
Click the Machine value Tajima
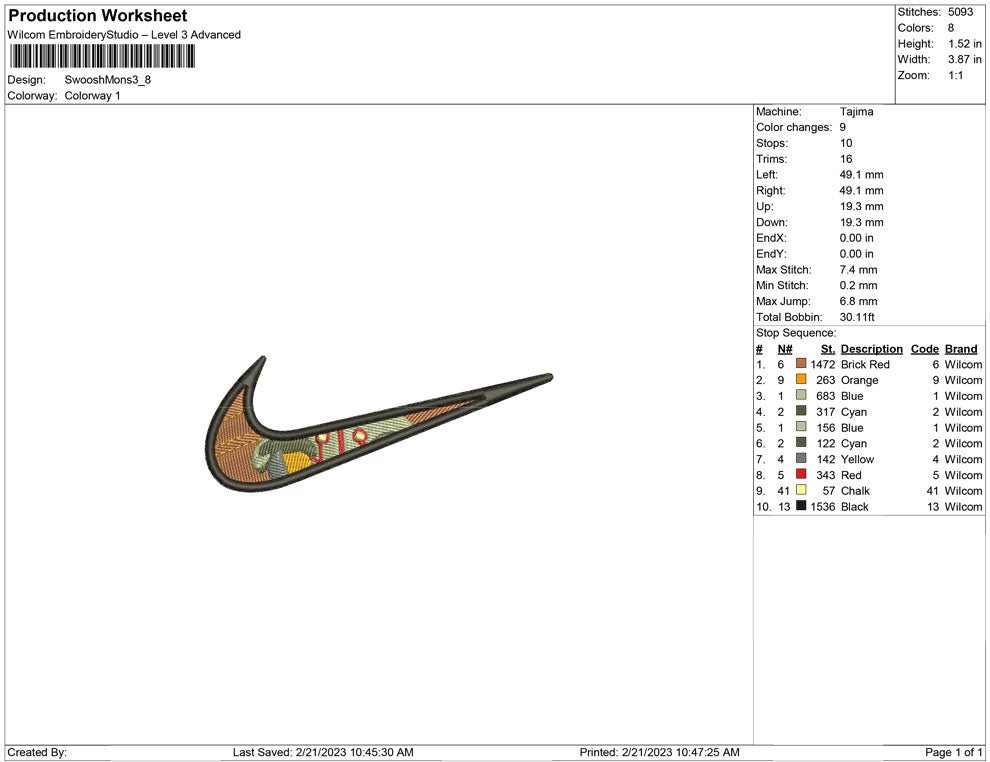point(856,111)
